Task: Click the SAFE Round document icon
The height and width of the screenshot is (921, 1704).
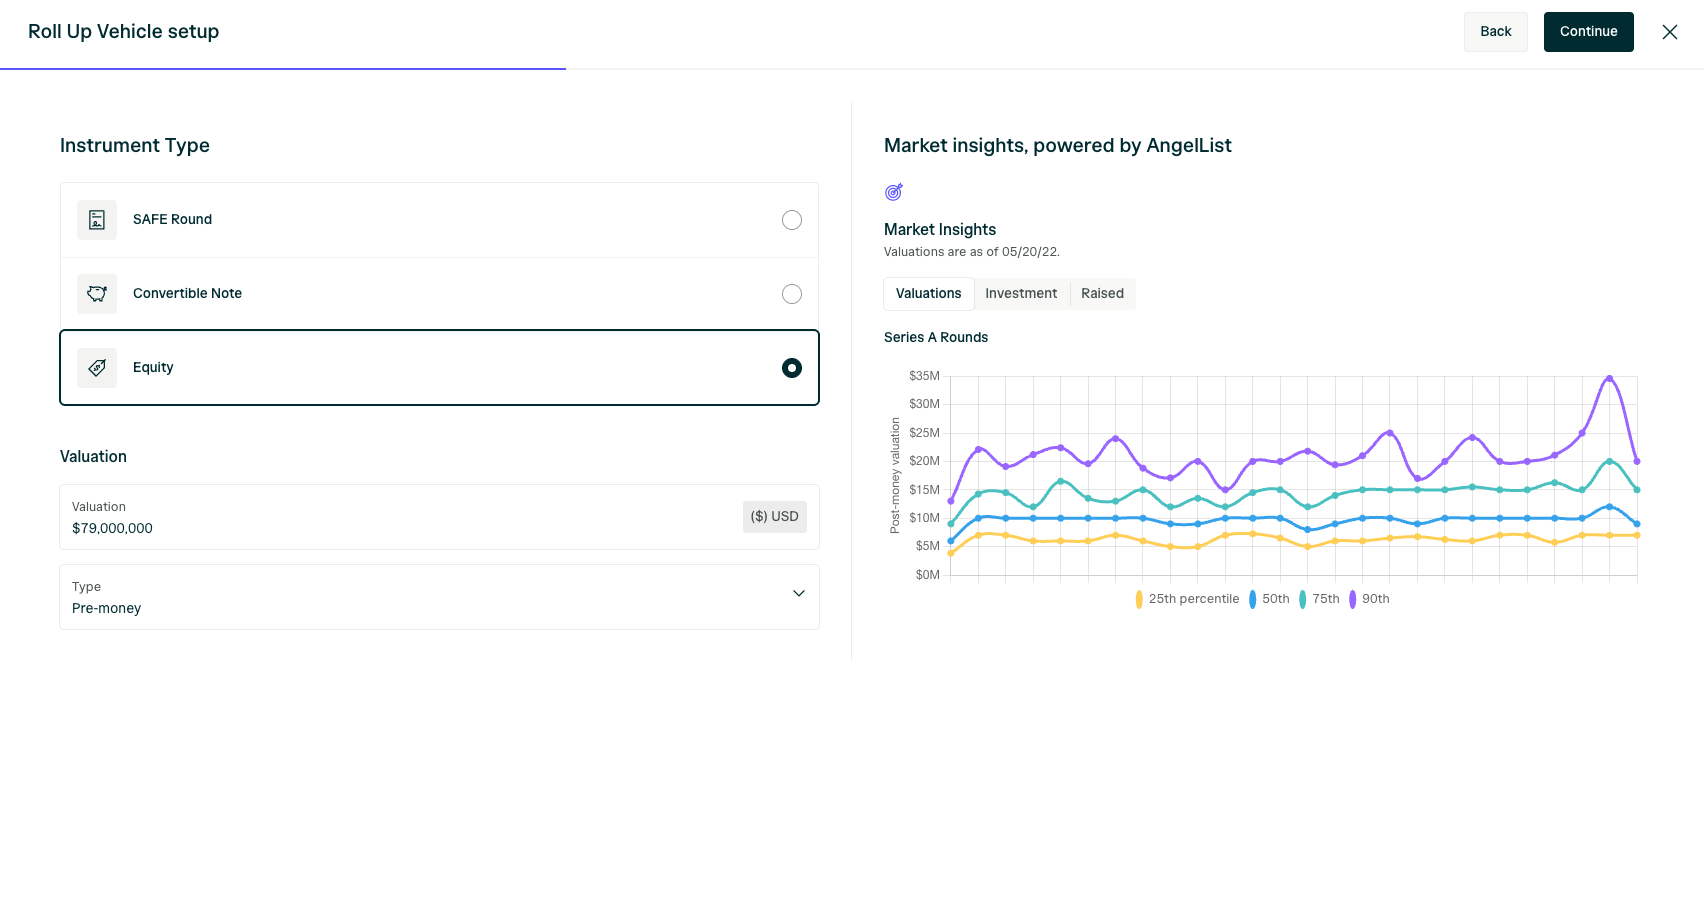Action: [x=97, y=220]
